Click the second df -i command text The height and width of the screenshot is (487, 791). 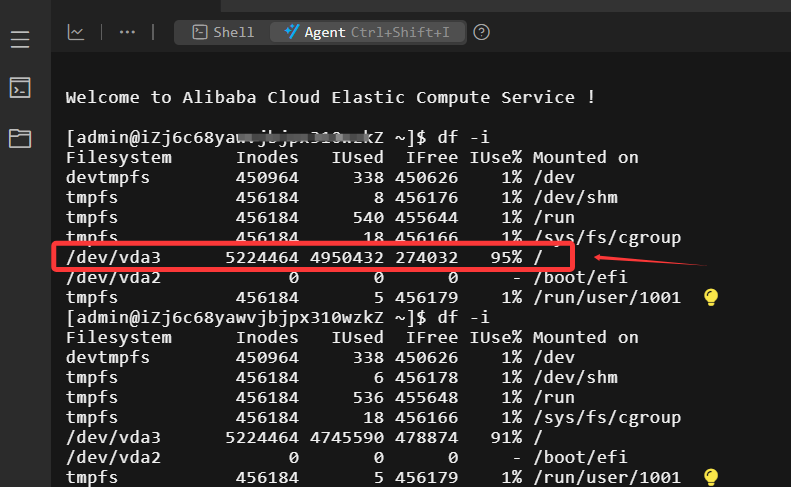[x=464, y=317]
